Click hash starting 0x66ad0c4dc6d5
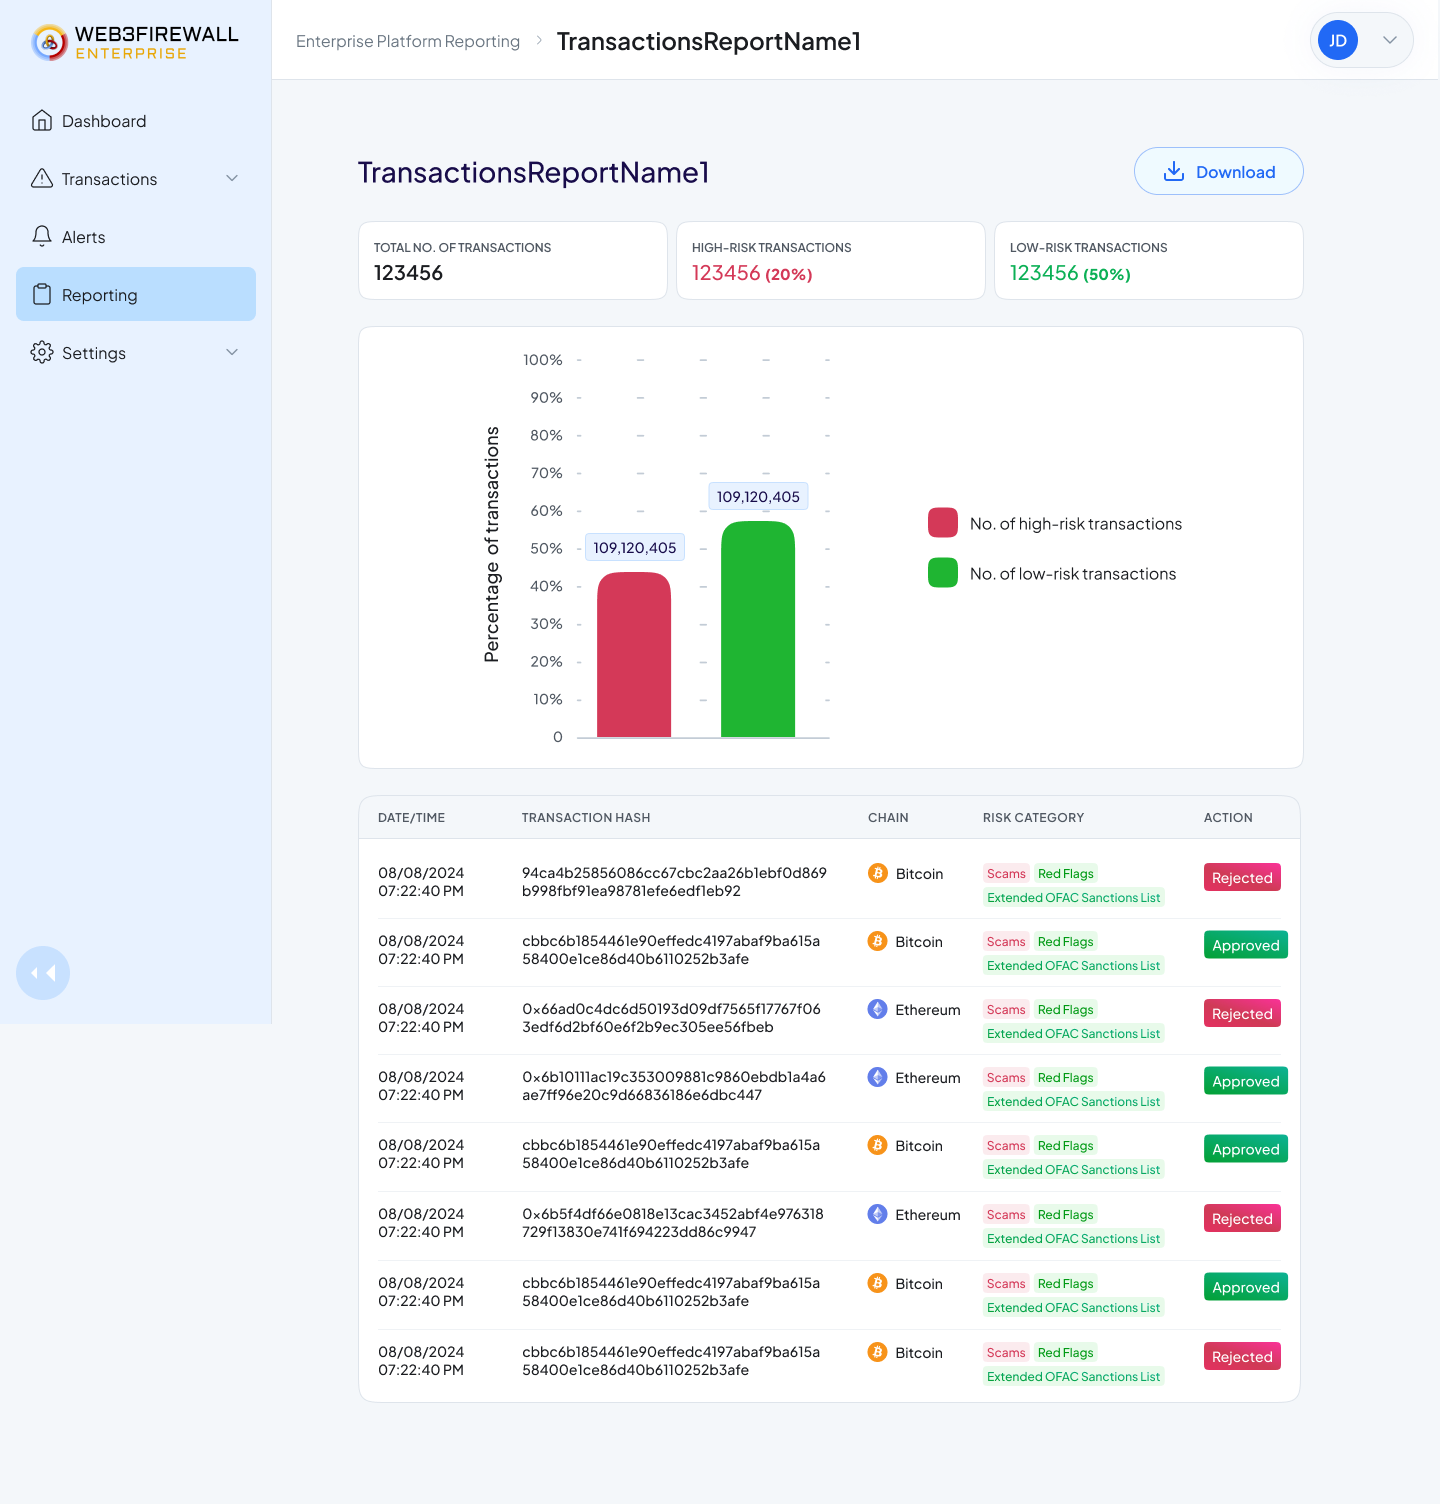This screenshot has width=1440, height=1504. pos(671,1018)
